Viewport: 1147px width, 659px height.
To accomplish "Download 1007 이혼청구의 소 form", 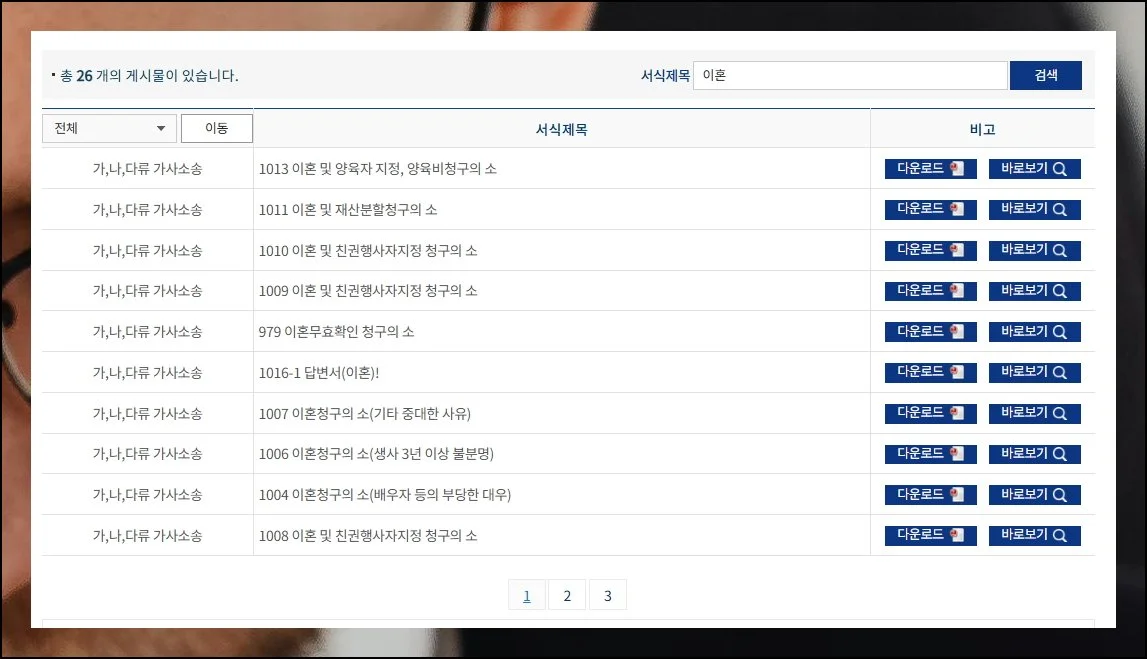I will 930,414.
